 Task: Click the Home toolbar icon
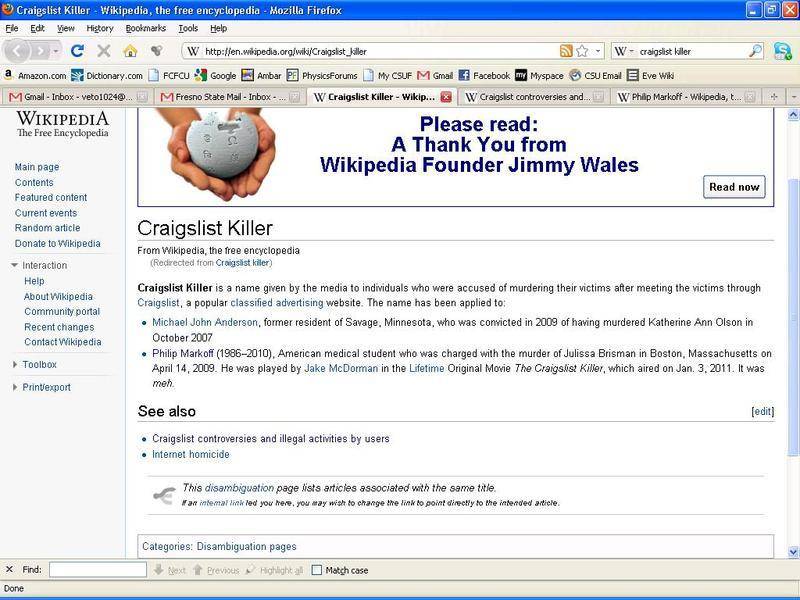(130, 50)
